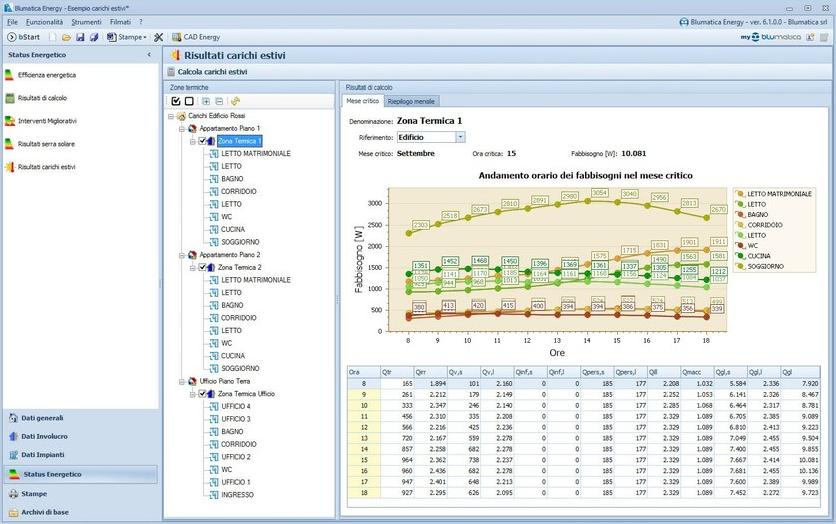Toggle the Zona Termica Ufficio checkbox
Image resolution: width=836 pixels, height=524 pixels.
click(203, 394)
